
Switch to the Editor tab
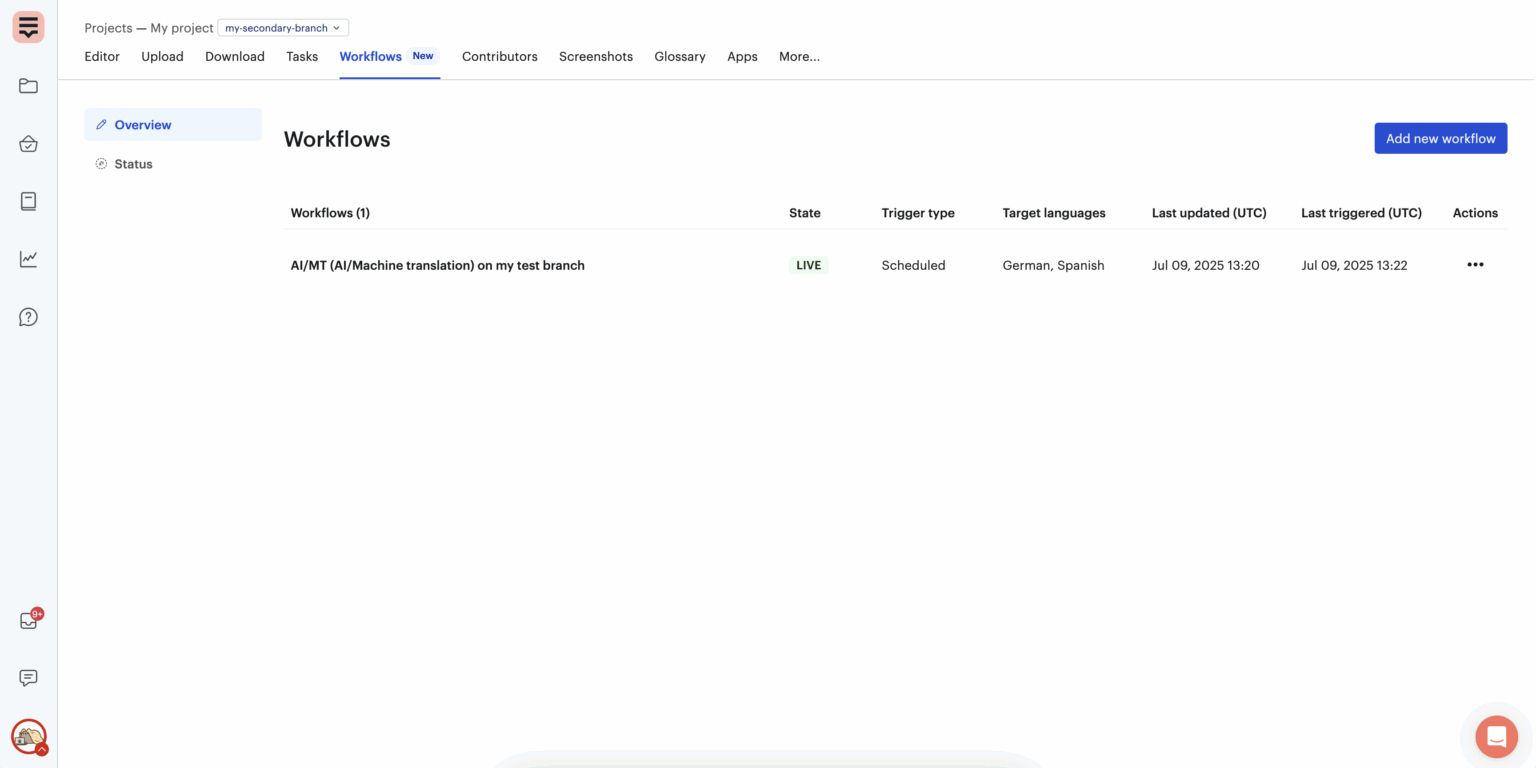tap(102, 57)
